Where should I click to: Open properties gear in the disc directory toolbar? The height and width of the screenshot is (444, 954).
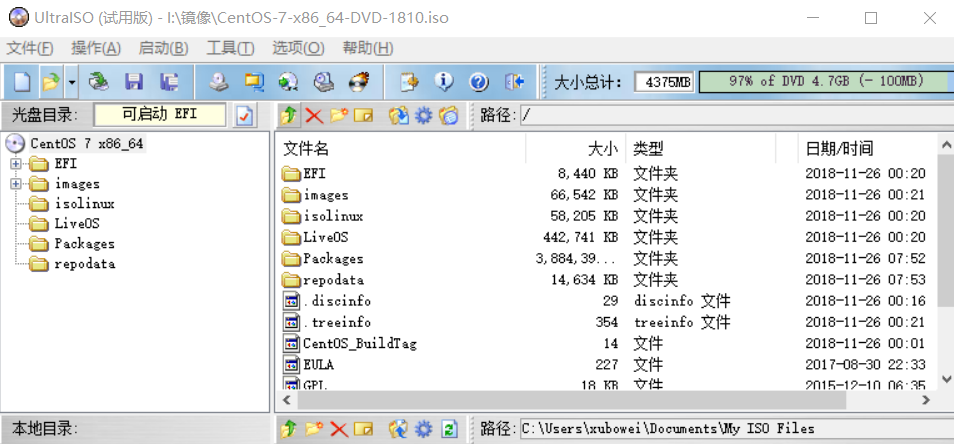coord(423,116)
